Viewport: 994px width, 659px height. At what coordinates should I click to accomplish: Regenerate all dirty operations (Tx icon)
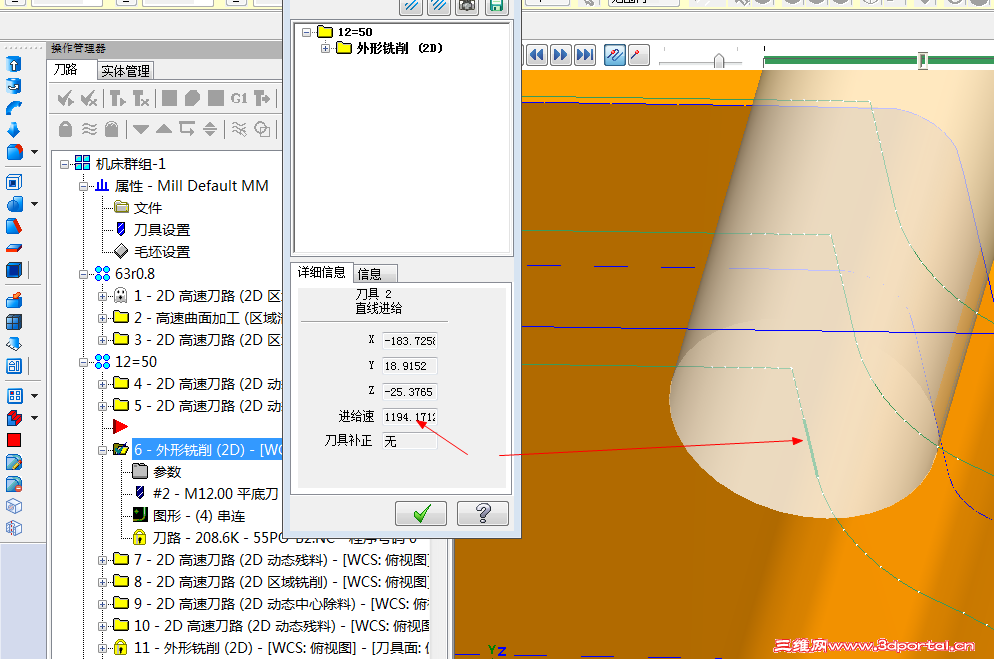[141, 98]
